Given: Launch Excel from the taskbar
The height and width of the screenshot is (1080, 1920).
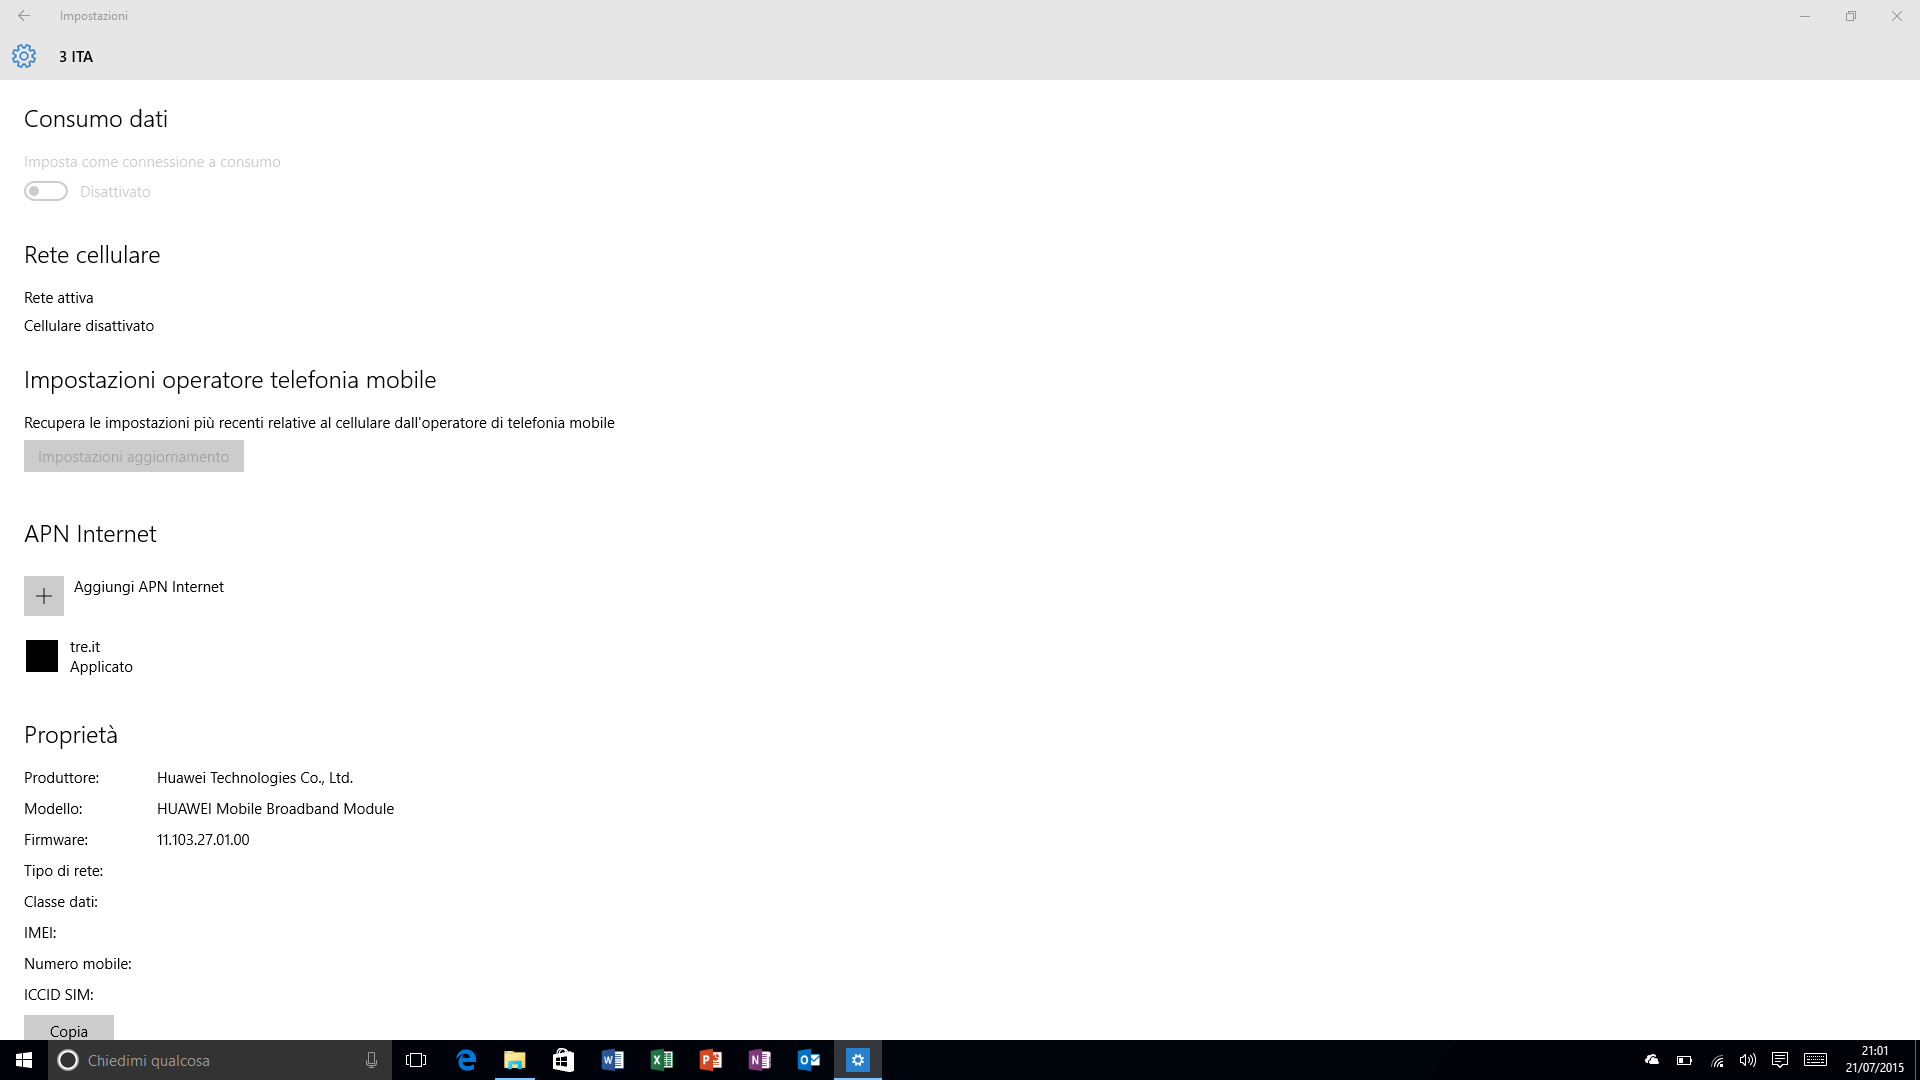Looking at the screenshot, I should click(662, 1060).
